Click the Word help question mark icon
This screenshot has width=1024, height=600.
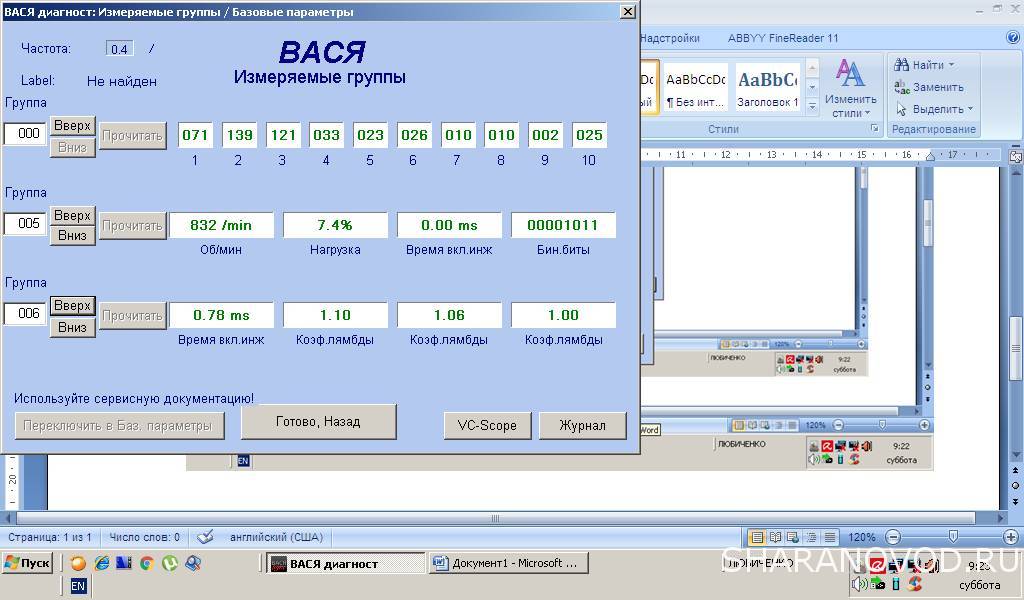[x=1012, y=38]
